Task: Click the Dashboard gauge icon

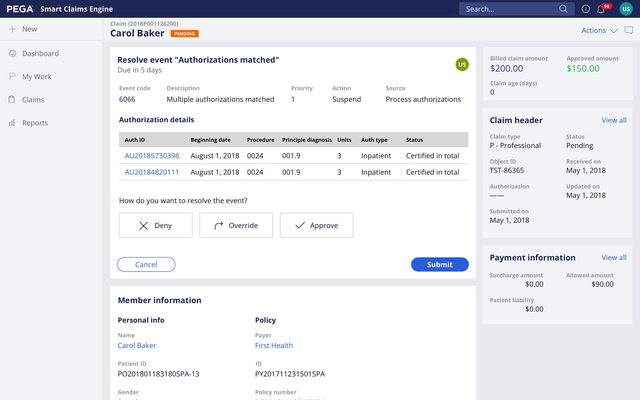Action: pyautogui.click(x=12, y=53)
